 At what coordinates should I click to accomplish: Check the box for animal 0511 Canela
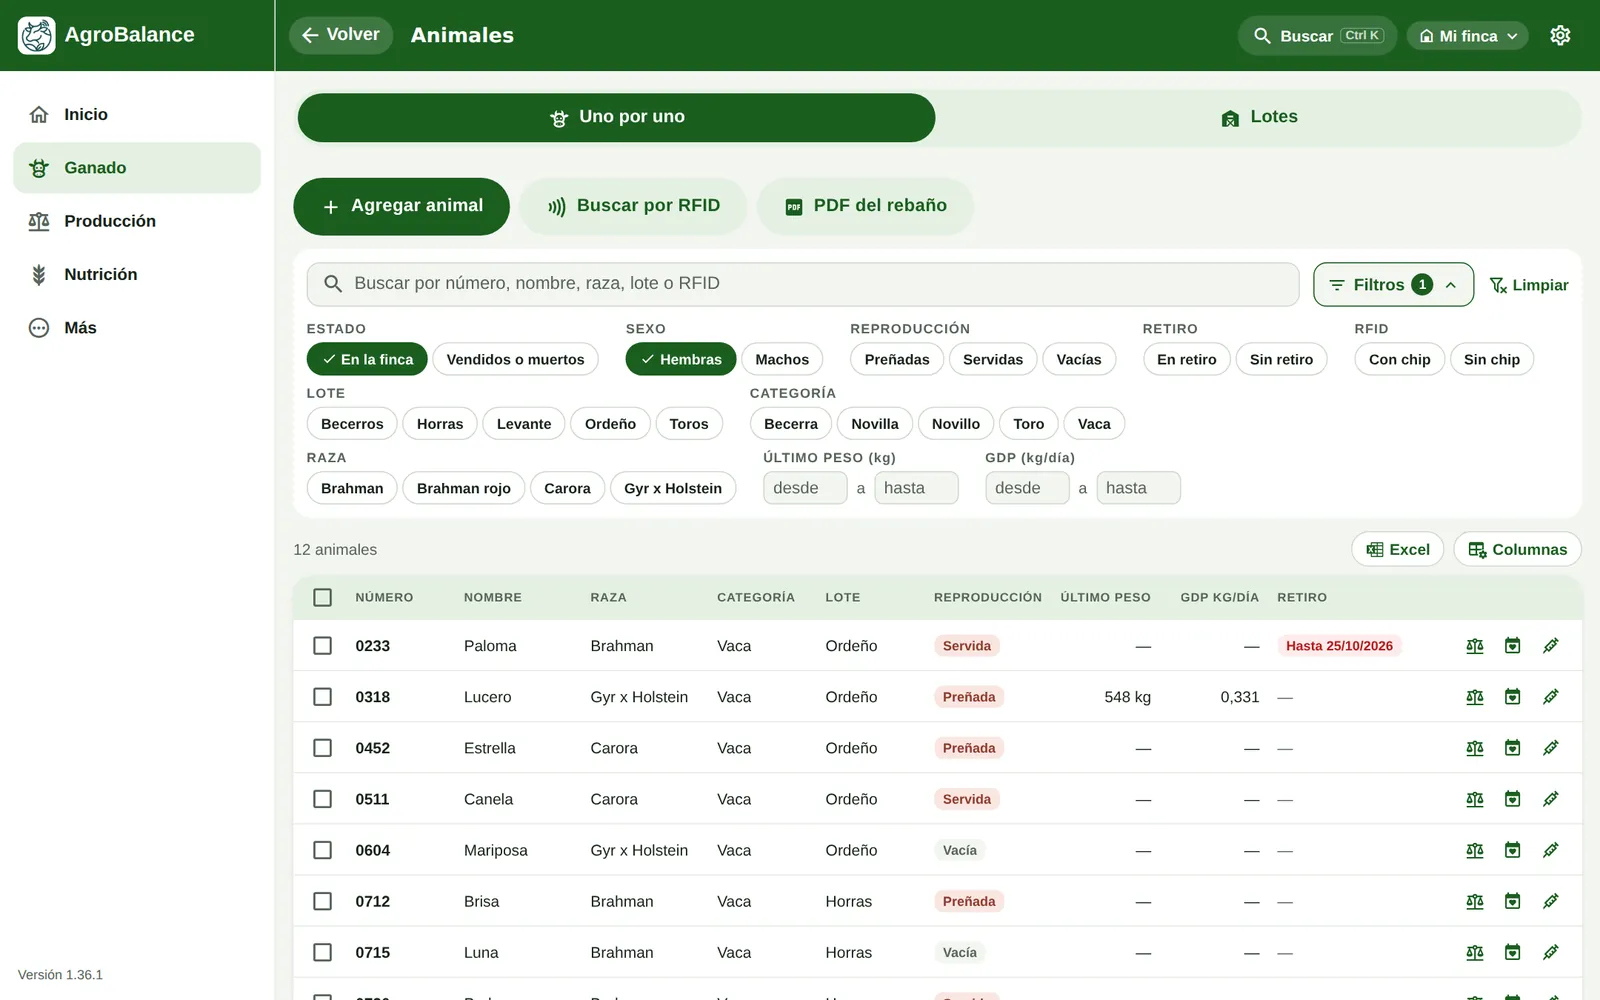tap(322, 799)
